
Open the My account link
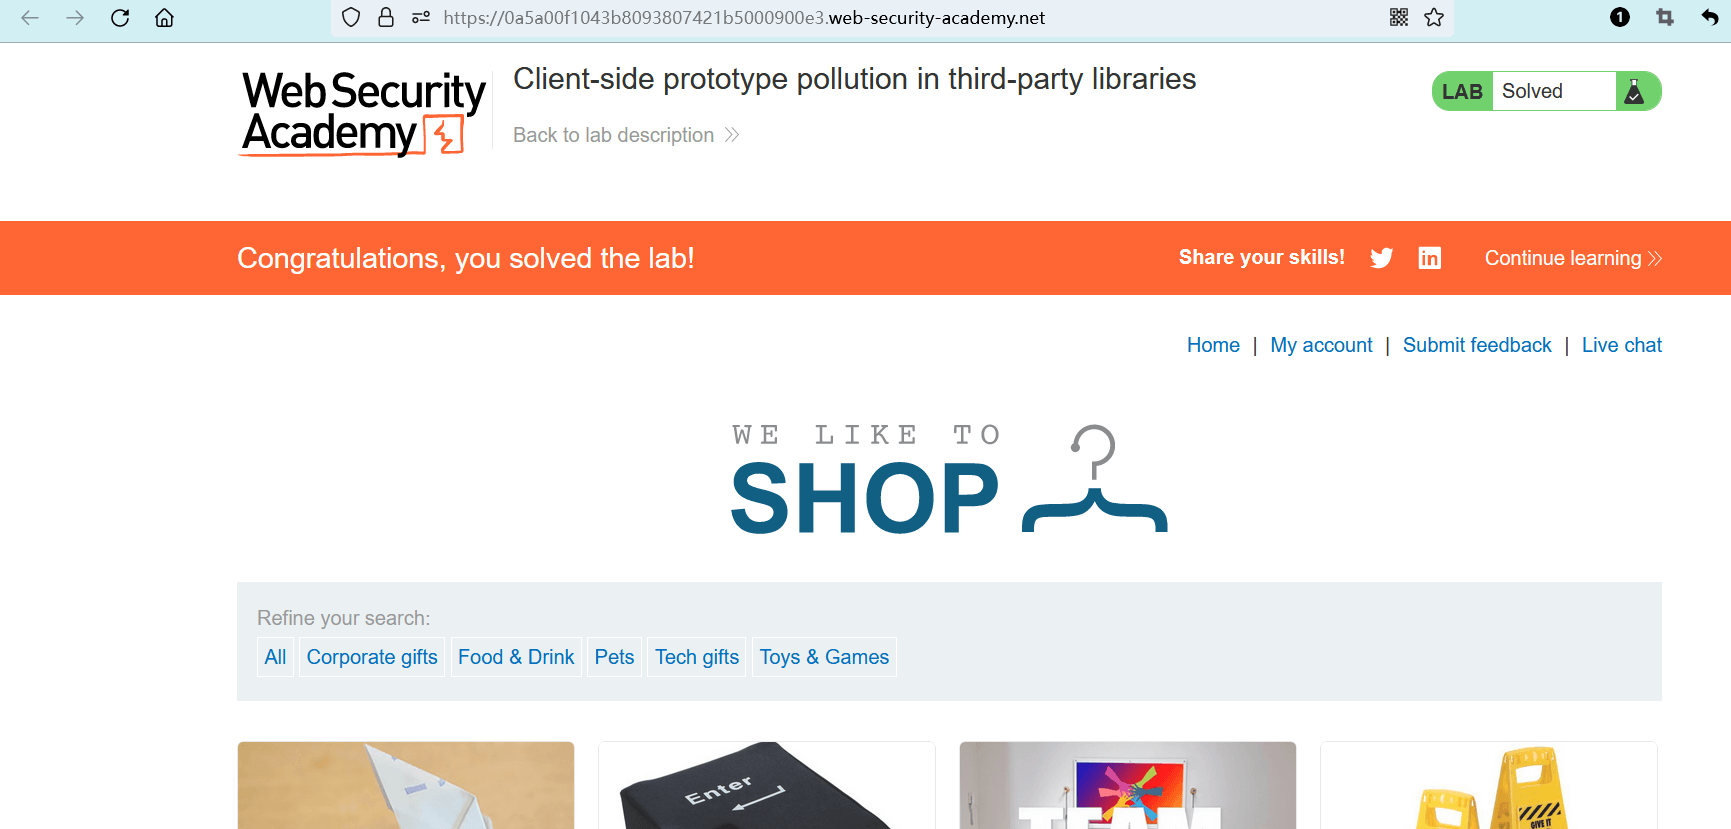(1321, 345)
